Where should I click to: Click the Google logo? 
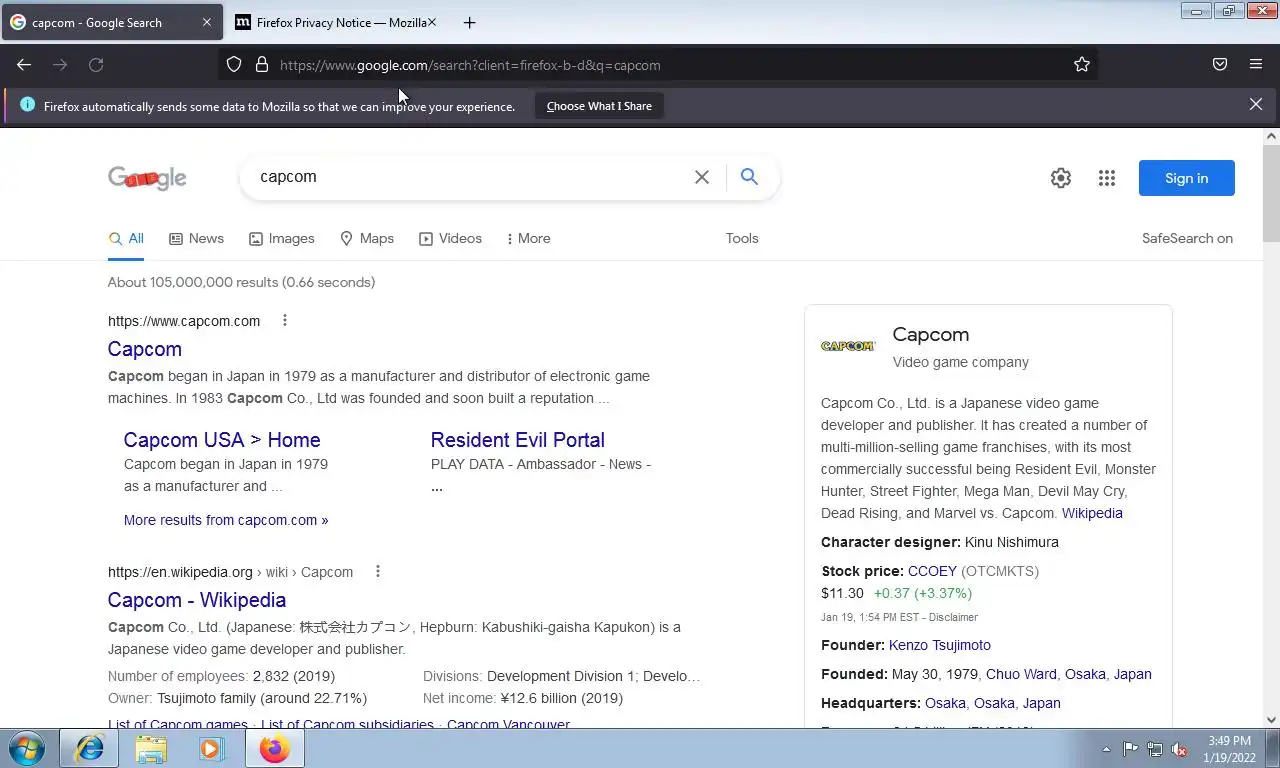click(x=147, y=178)
